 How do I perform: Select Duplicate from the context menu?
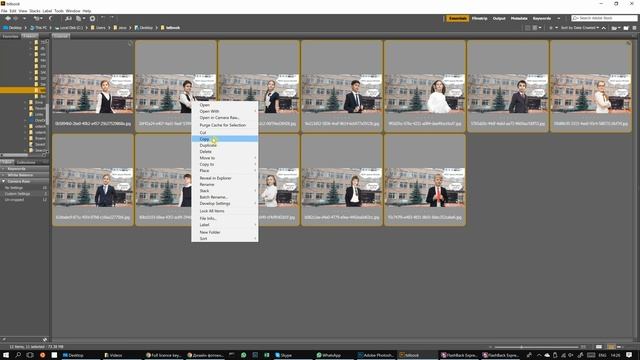tap(224, 145)
